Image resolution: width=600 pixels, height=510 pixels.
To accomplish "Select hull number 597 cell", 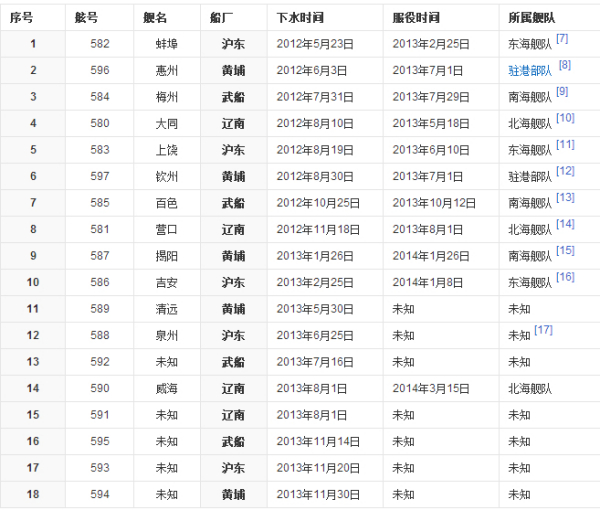I will pos(100,176).
